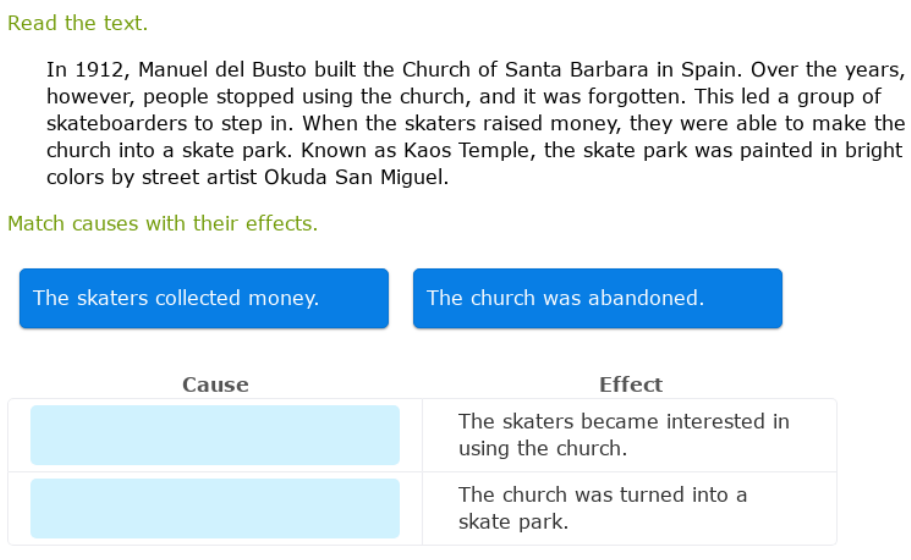
Task: Click effect "The skaters became interested in using the church"
Action: click(623, 435)
